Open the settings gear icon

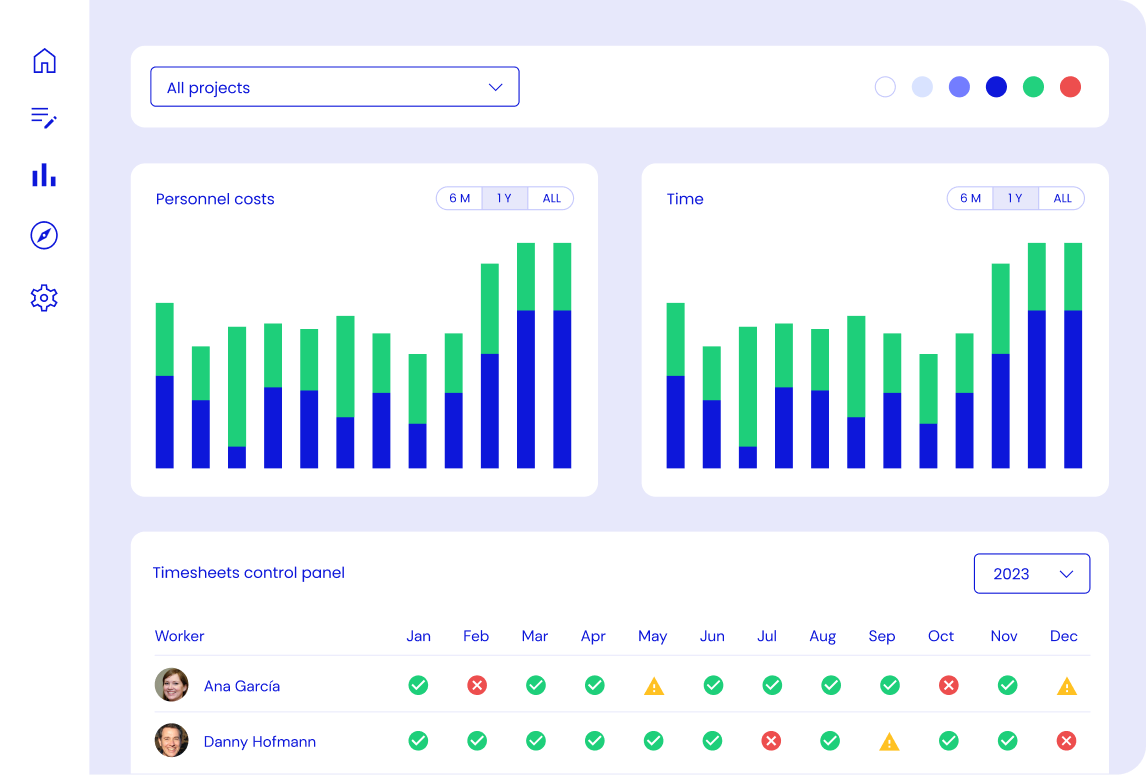[x=44, y=297]
